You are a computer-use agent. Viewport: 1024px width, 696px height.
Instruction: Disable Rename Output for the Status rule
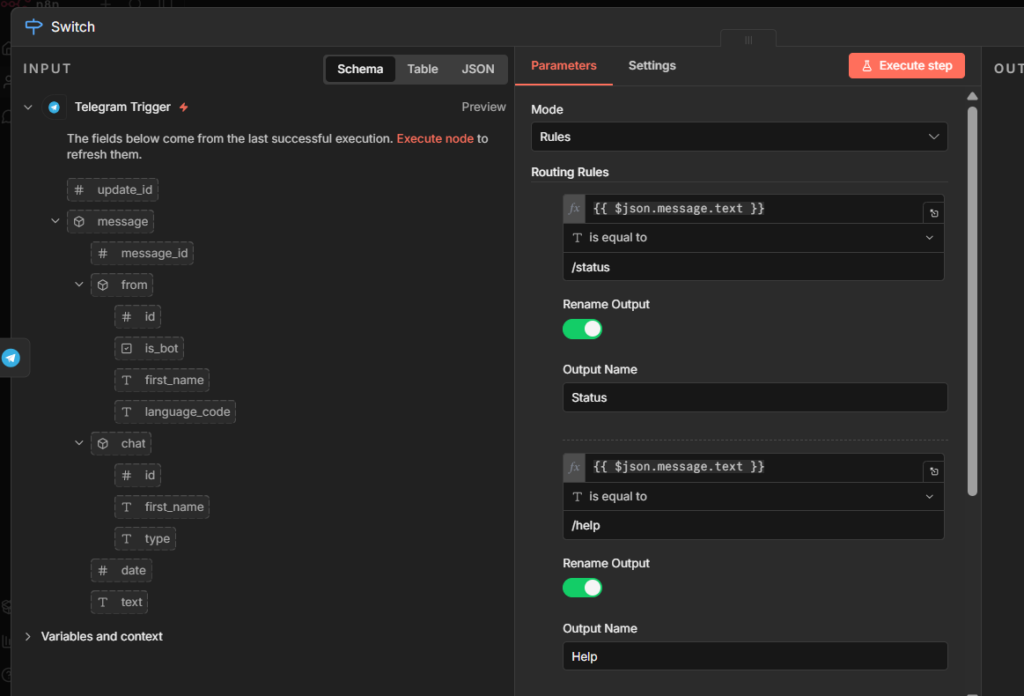(582, 329)
